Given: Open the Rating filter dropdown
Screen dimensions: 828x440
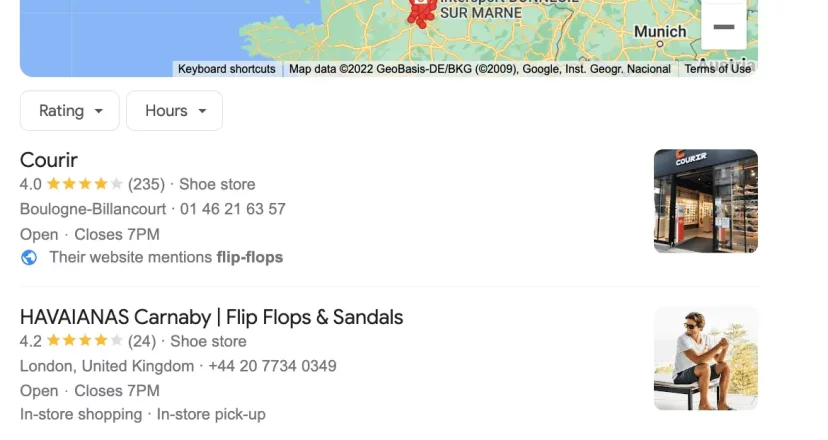Looking at the screenshot, I should pyautogui.click(x=70, y=110).
